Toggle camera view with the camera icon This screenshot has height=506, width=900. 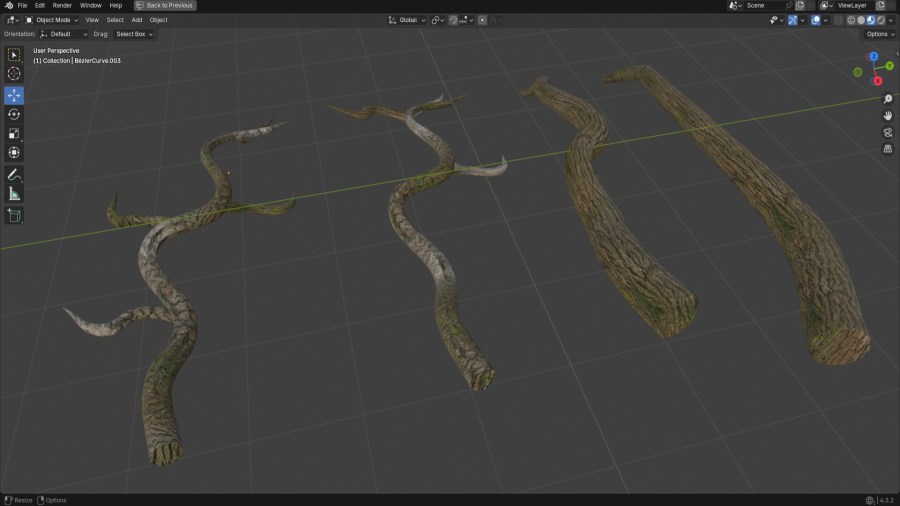(x=887, y=132)
